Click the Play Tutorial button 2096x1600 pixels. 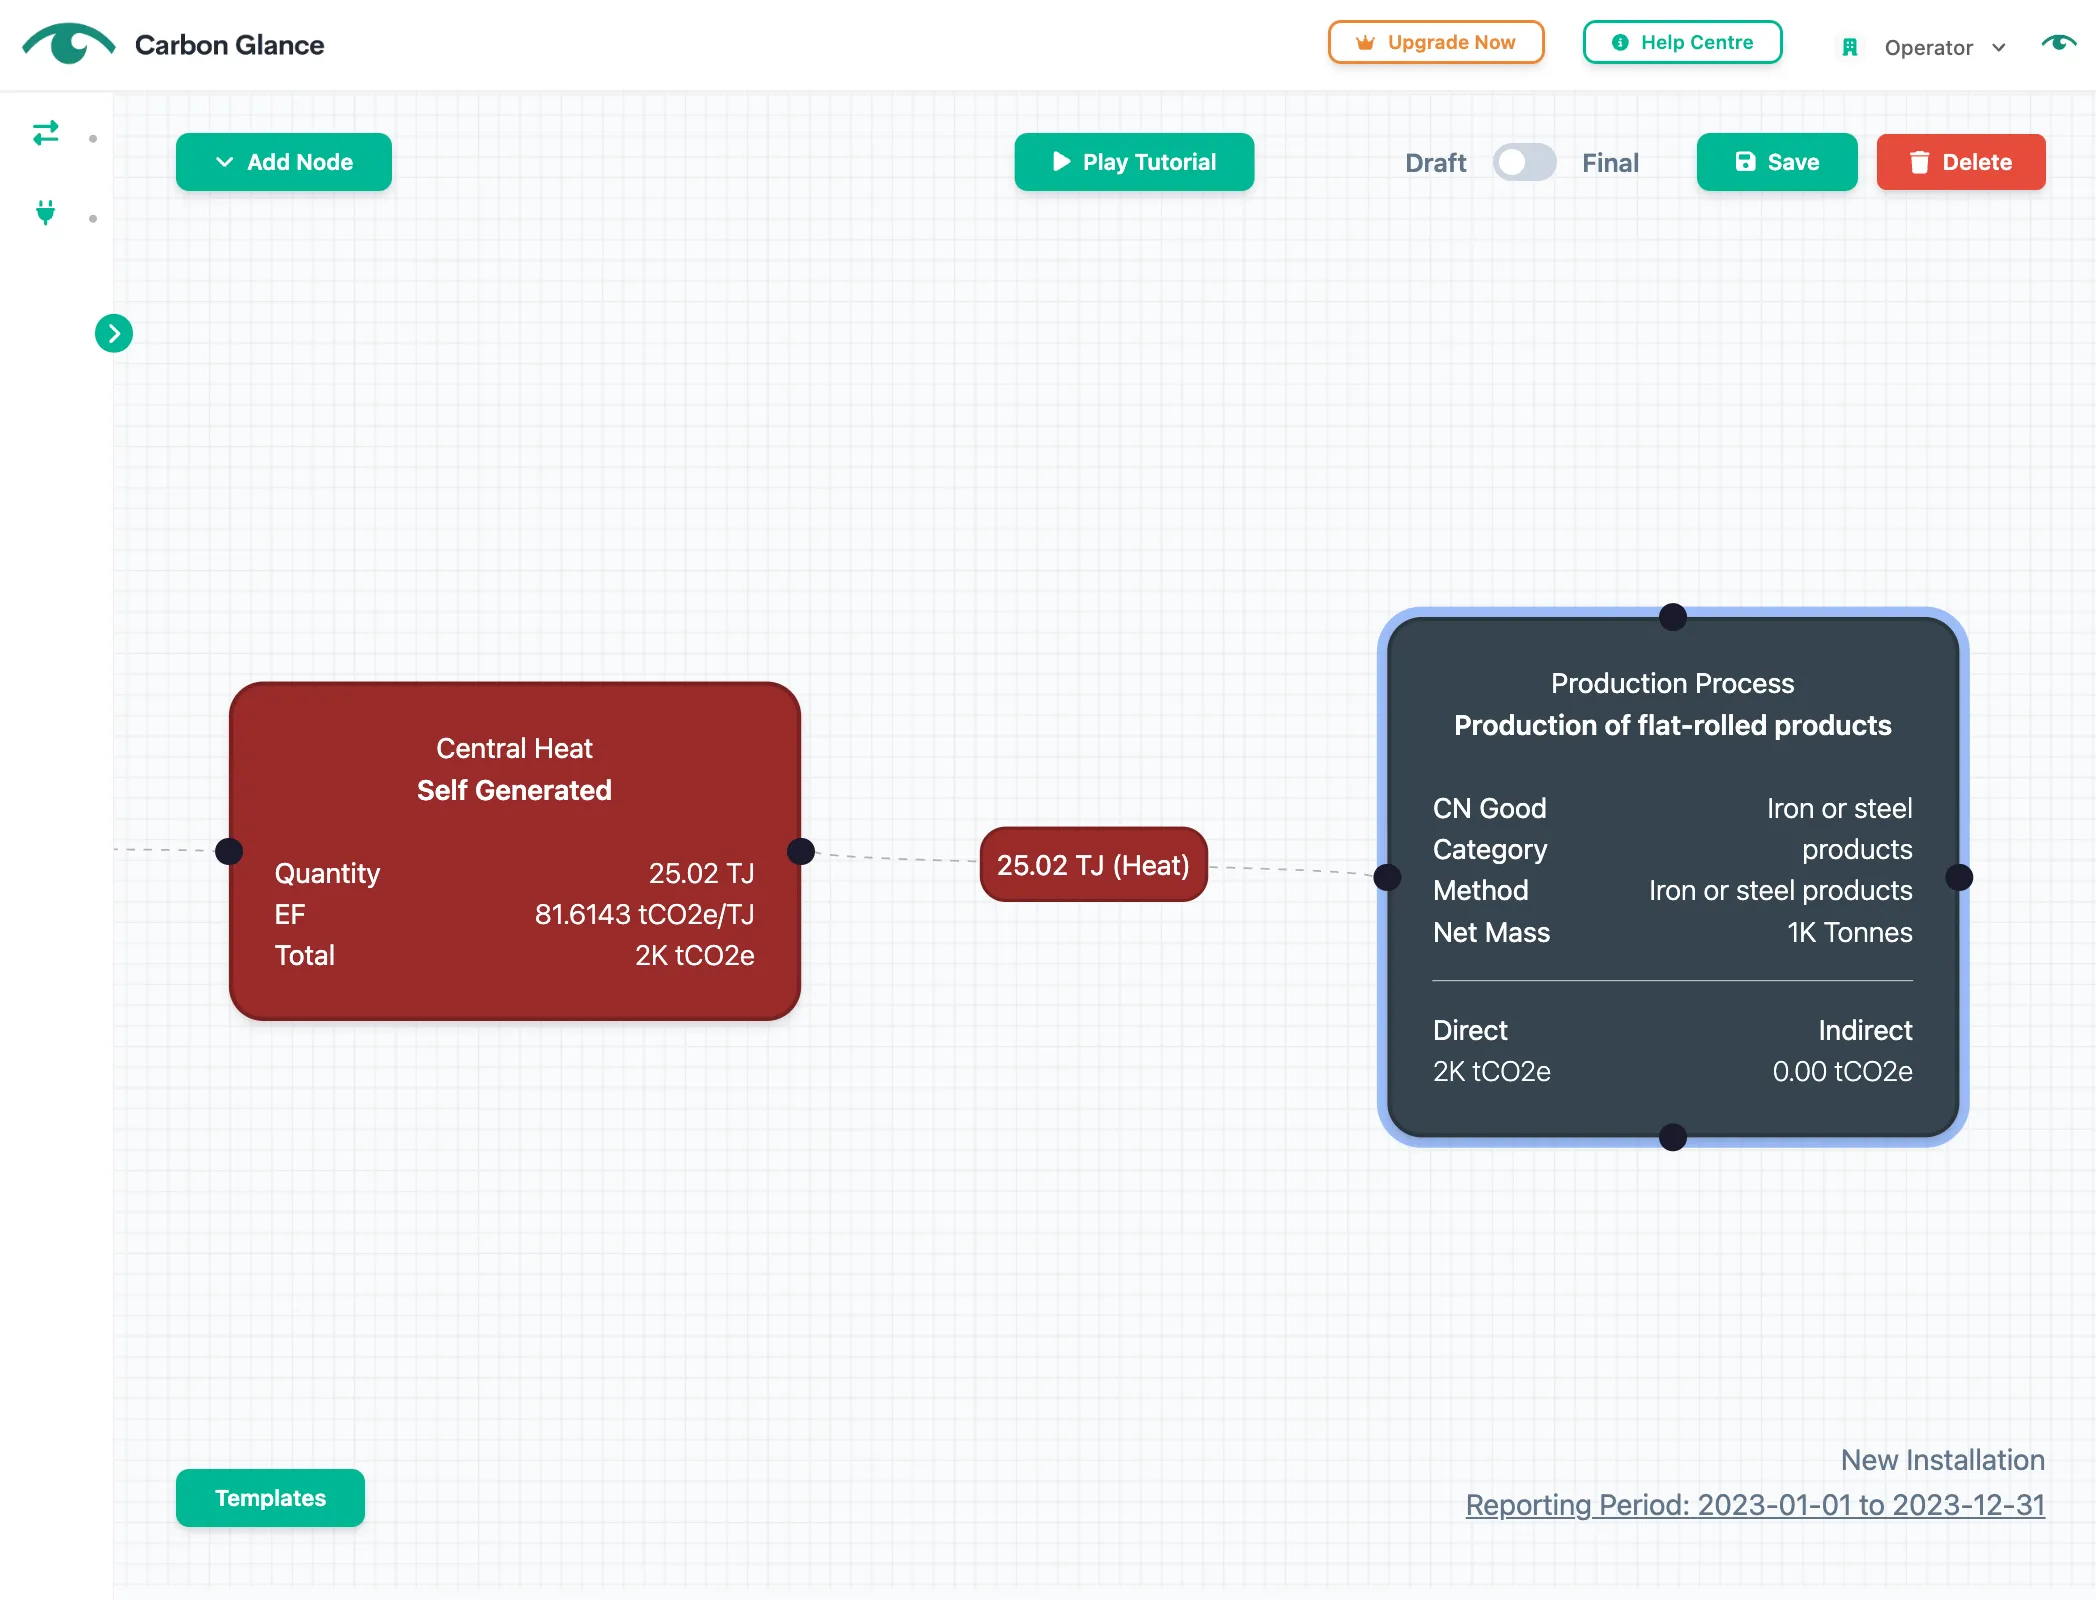(1134, 162)
